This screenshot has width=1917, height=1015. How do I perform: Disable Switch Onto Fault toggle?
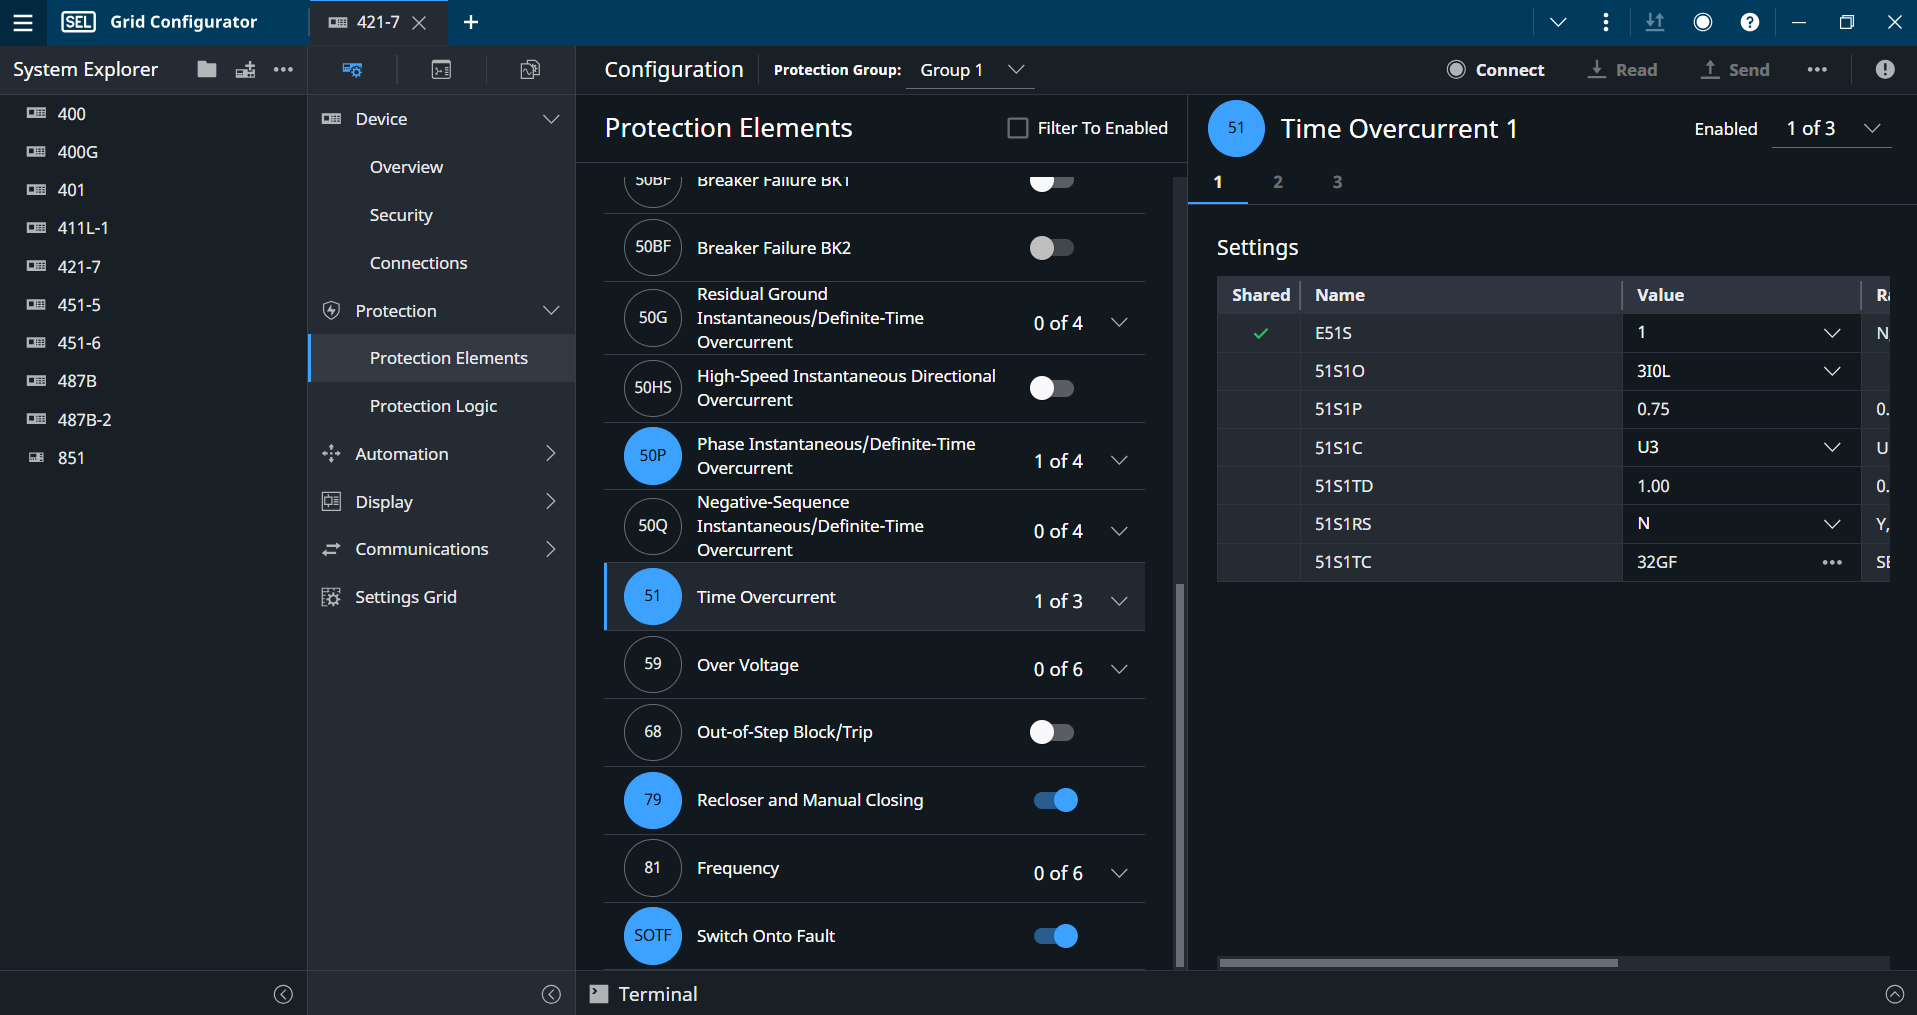click(x=1056, y=936)
